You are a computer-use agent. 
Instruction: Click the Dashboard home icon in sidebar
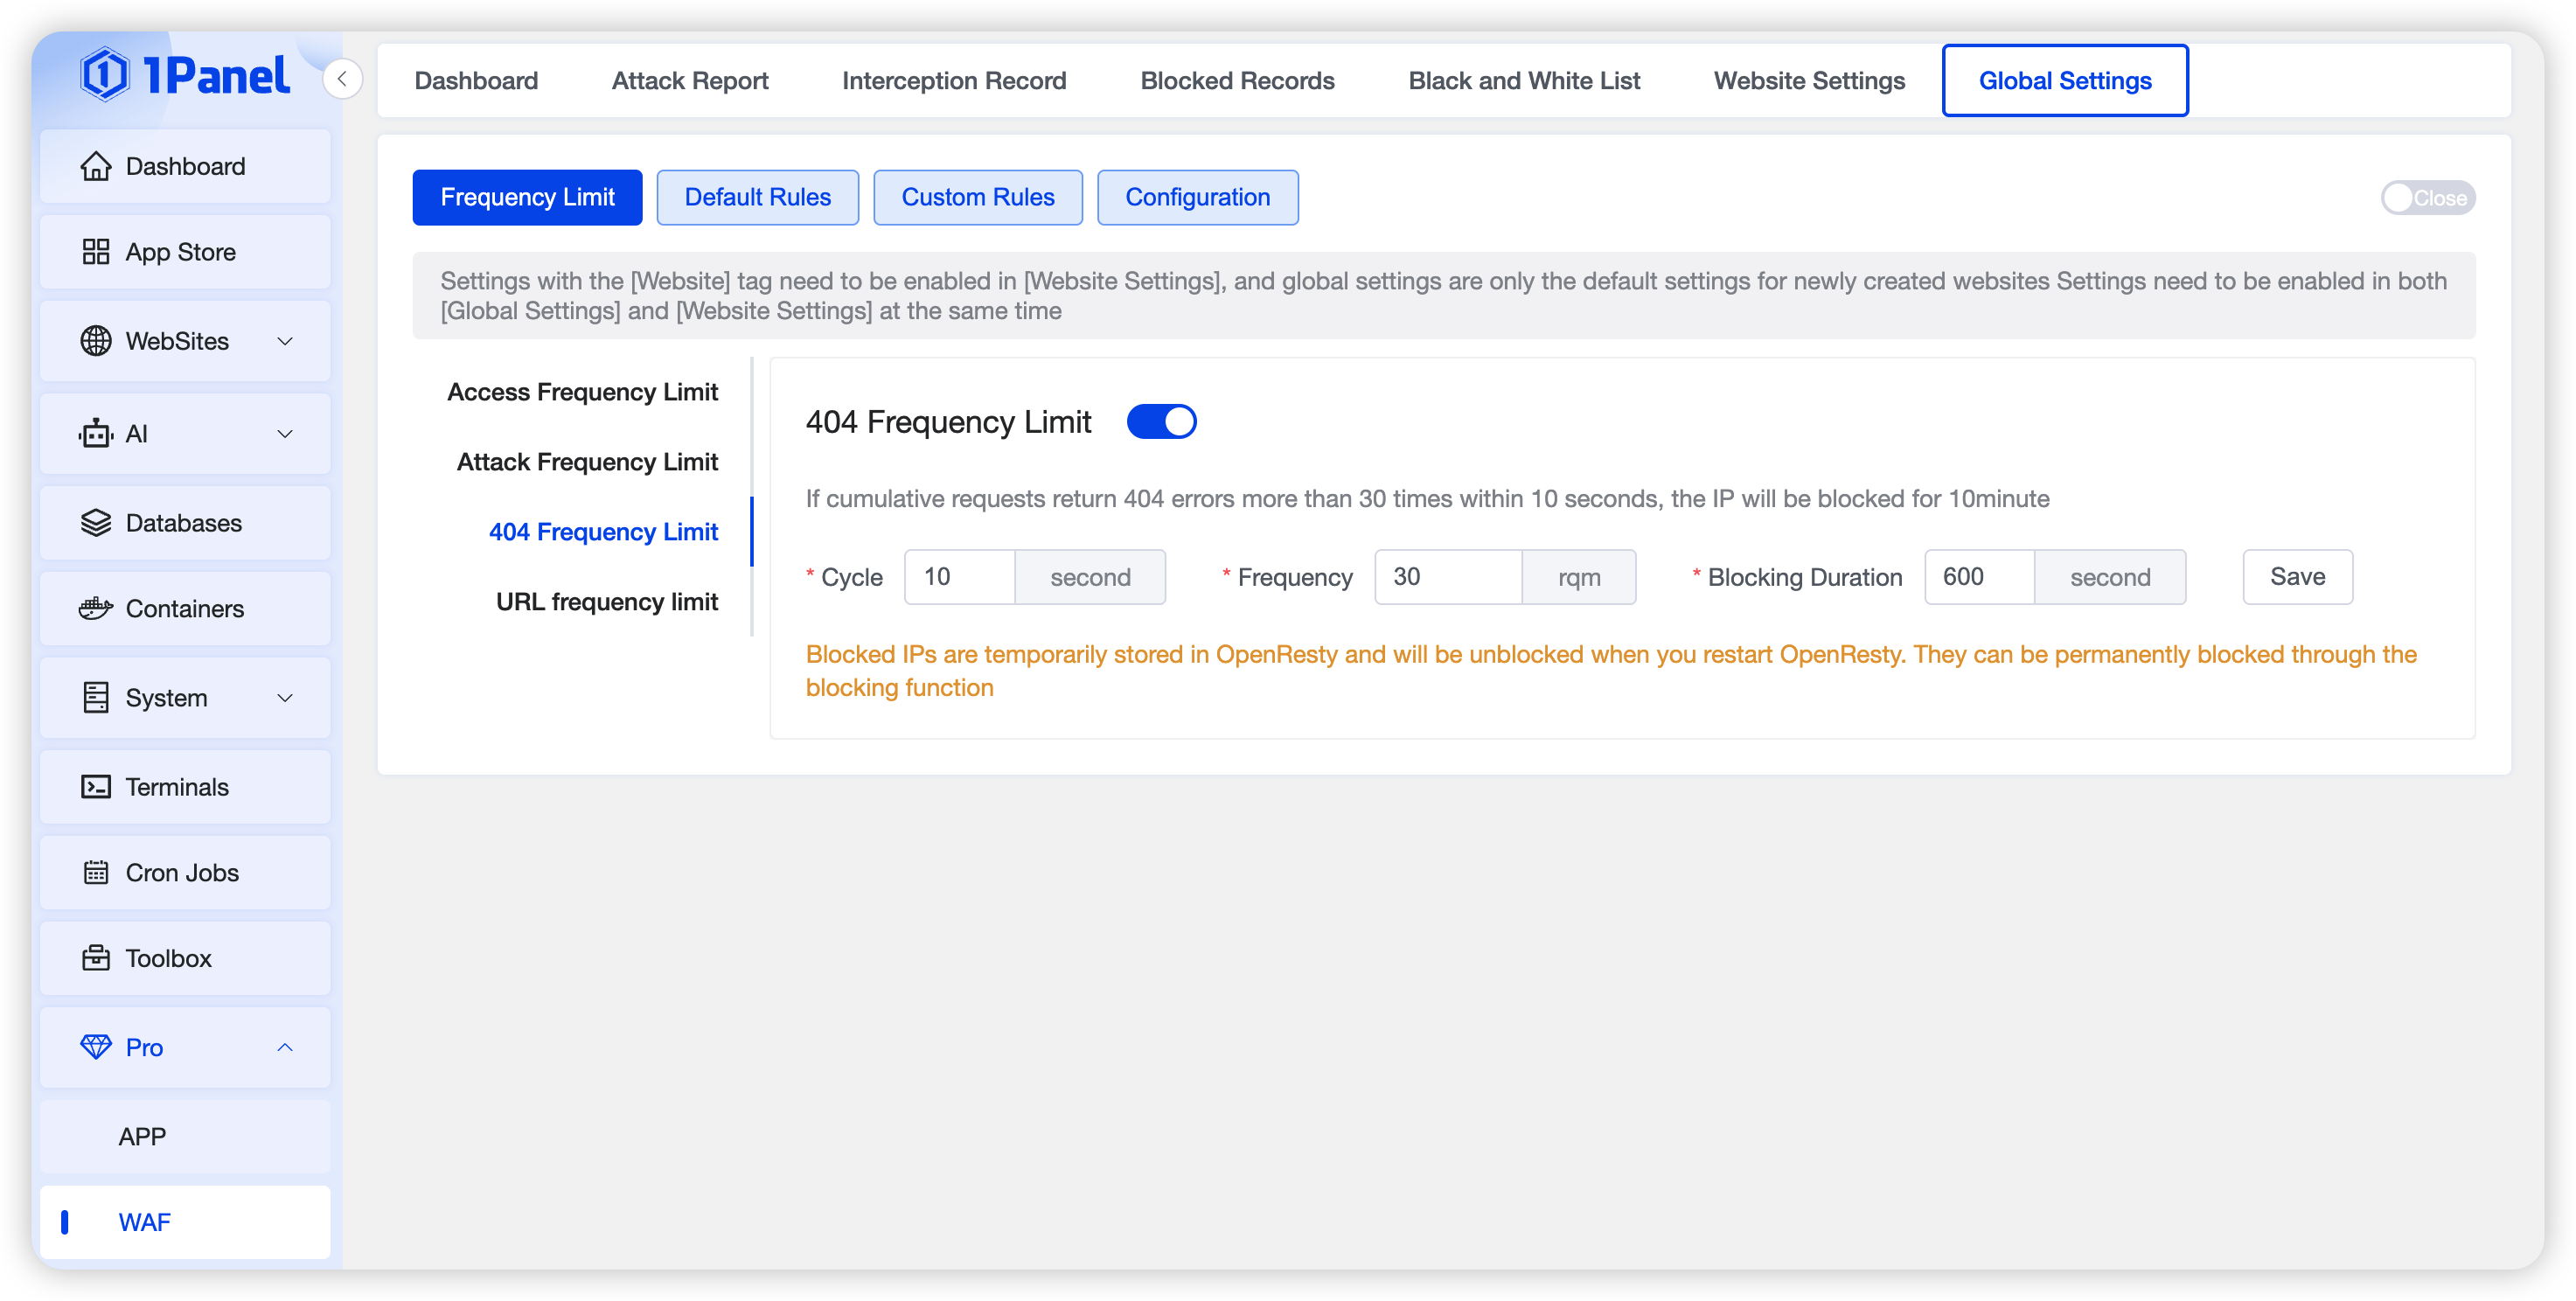95,166
